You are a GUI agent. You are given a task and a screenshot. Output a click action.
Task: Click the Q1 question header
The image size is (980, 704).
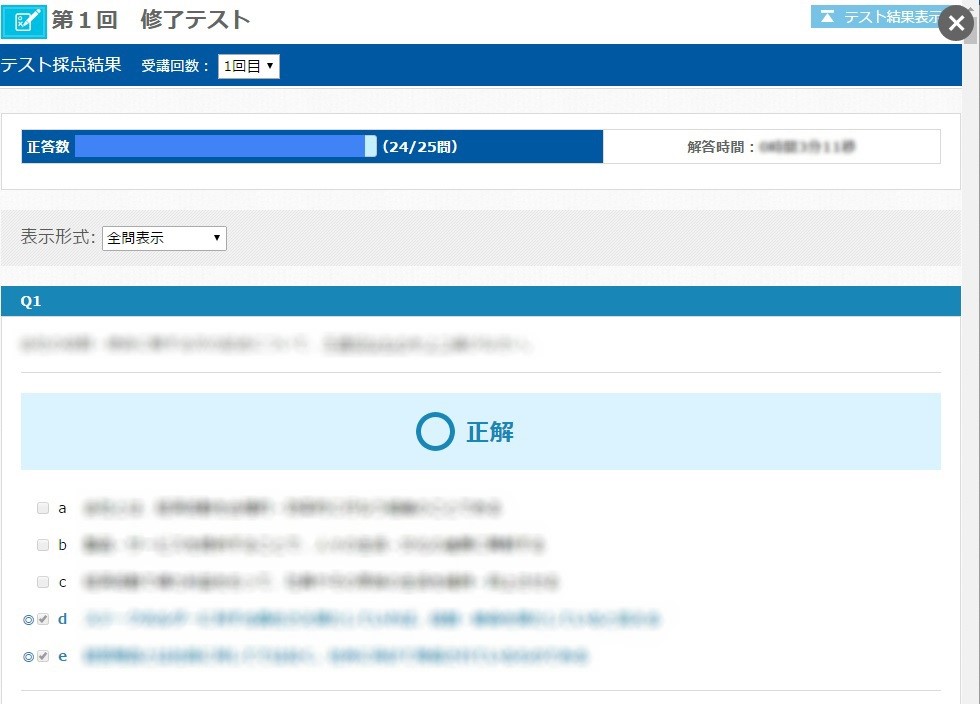pos(481,301)
